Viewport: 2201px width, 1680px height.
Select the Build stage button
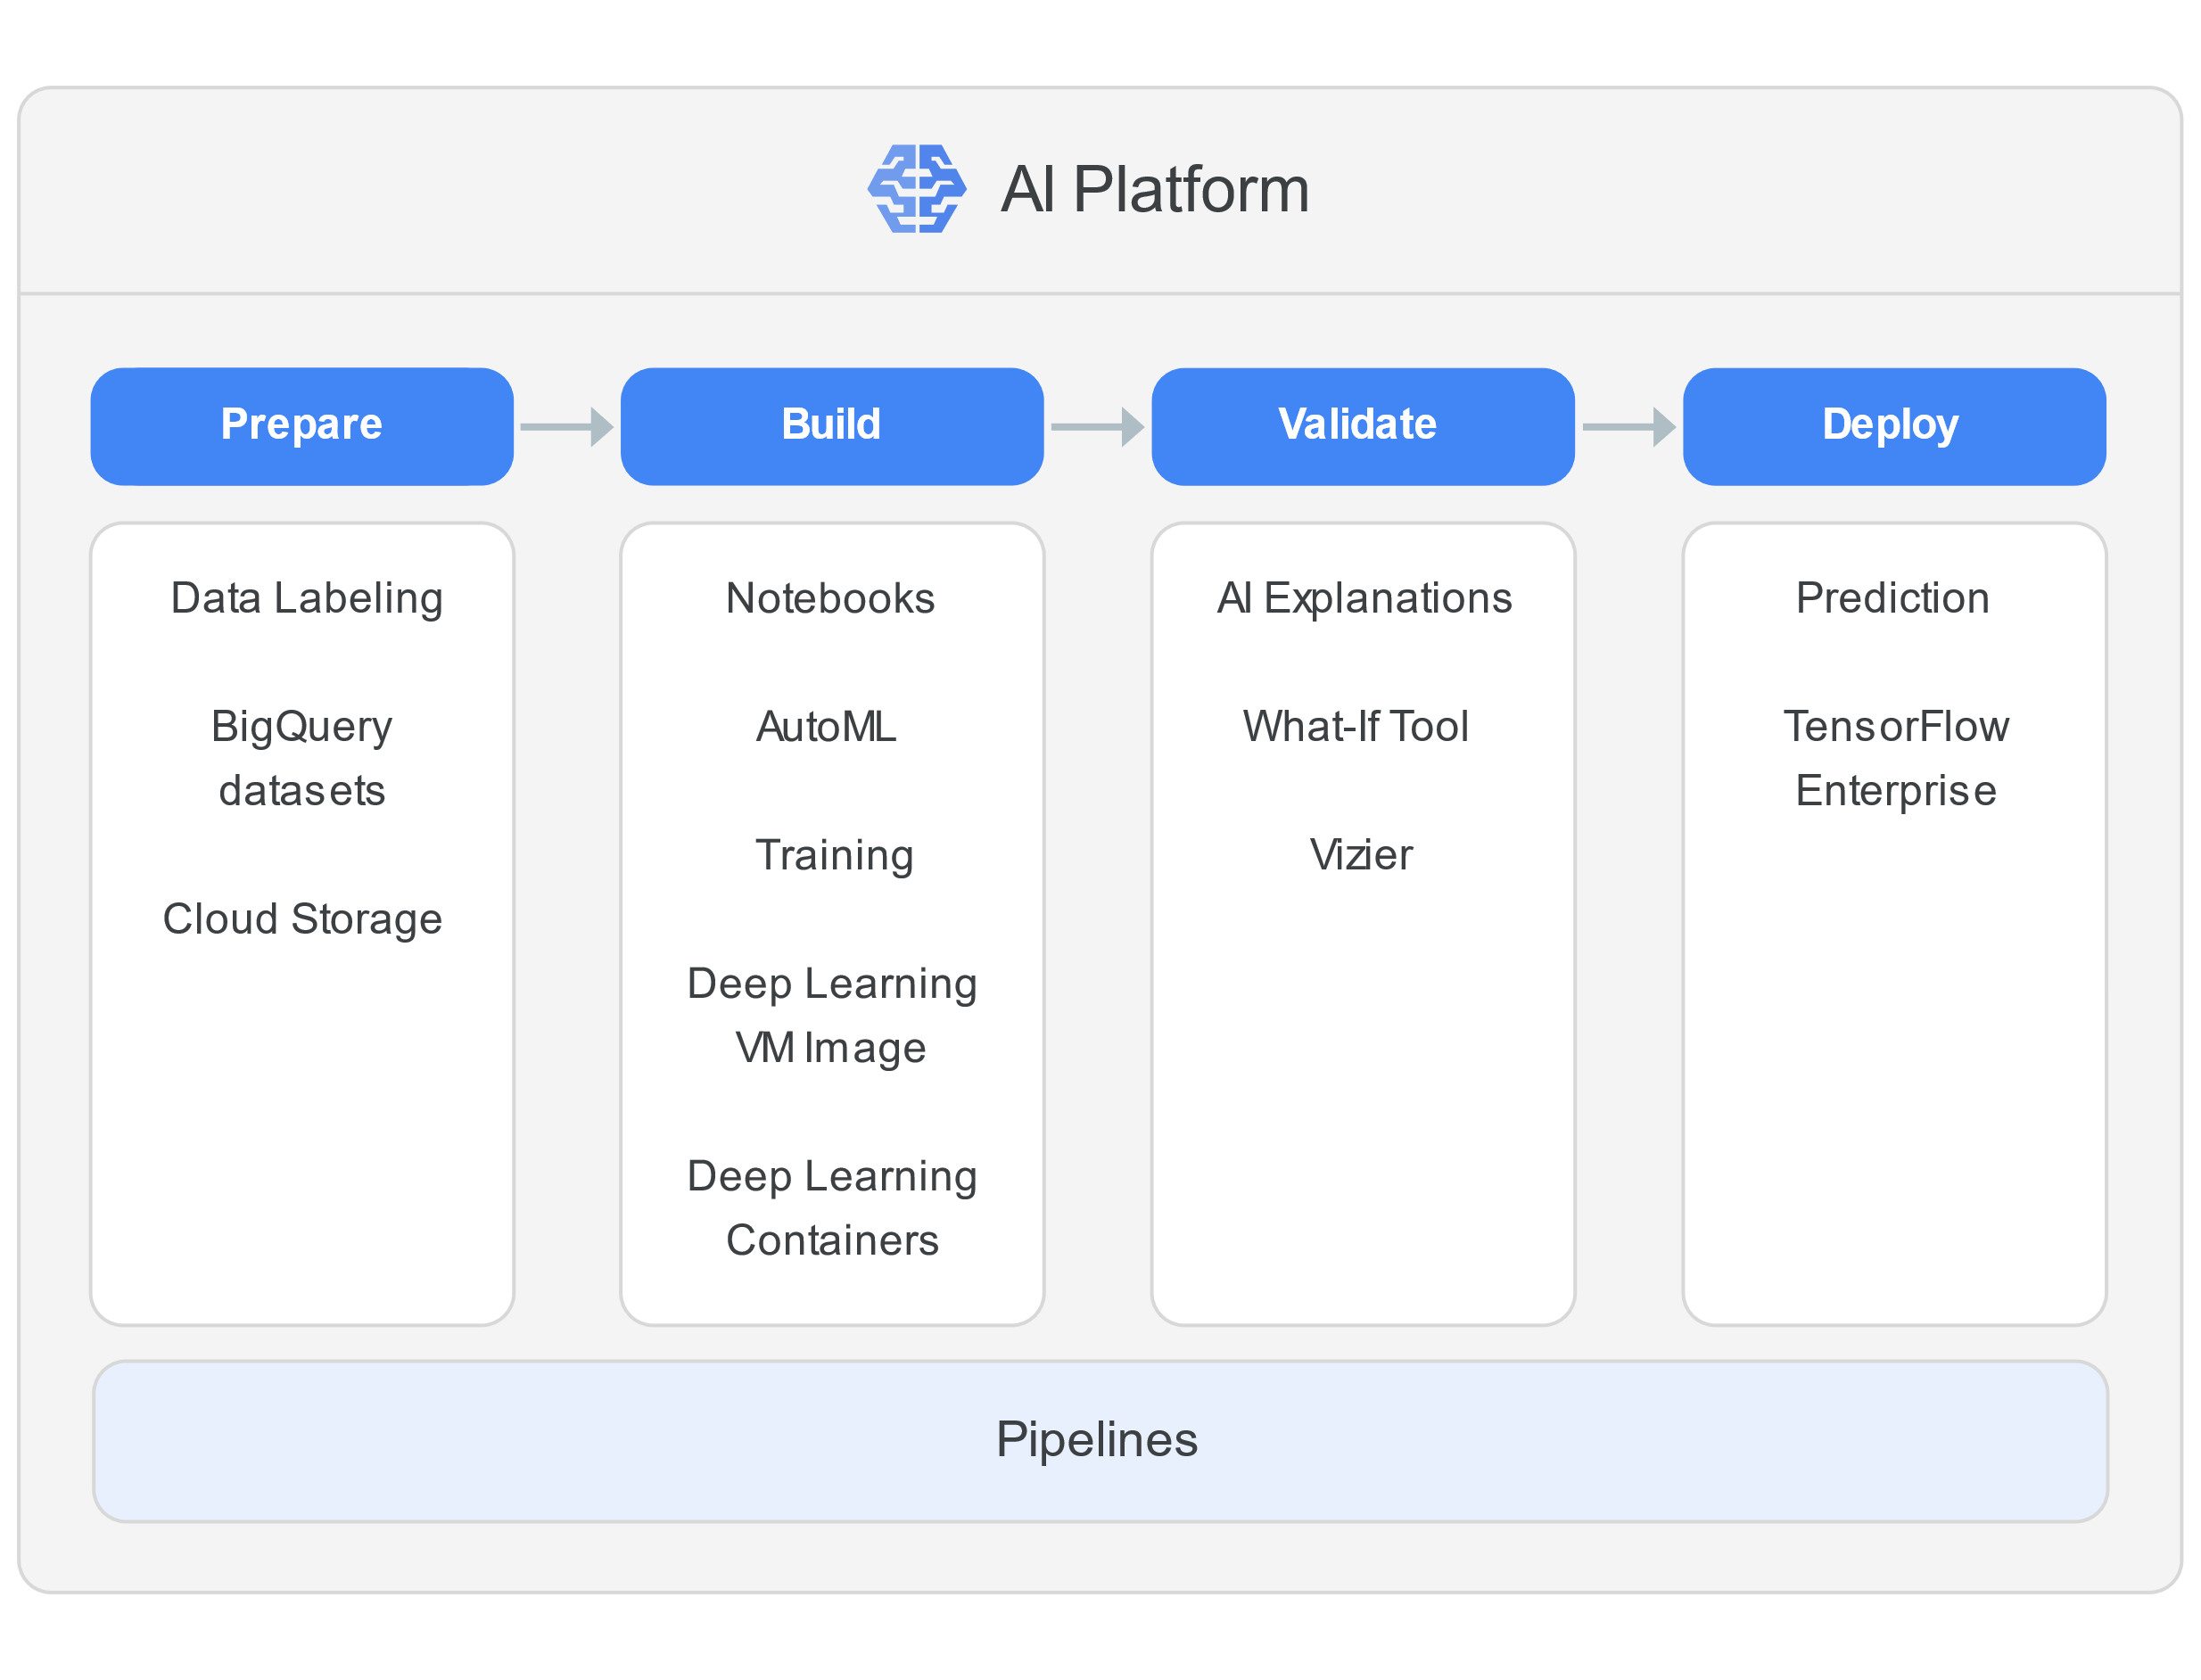(x=832, y=426)
